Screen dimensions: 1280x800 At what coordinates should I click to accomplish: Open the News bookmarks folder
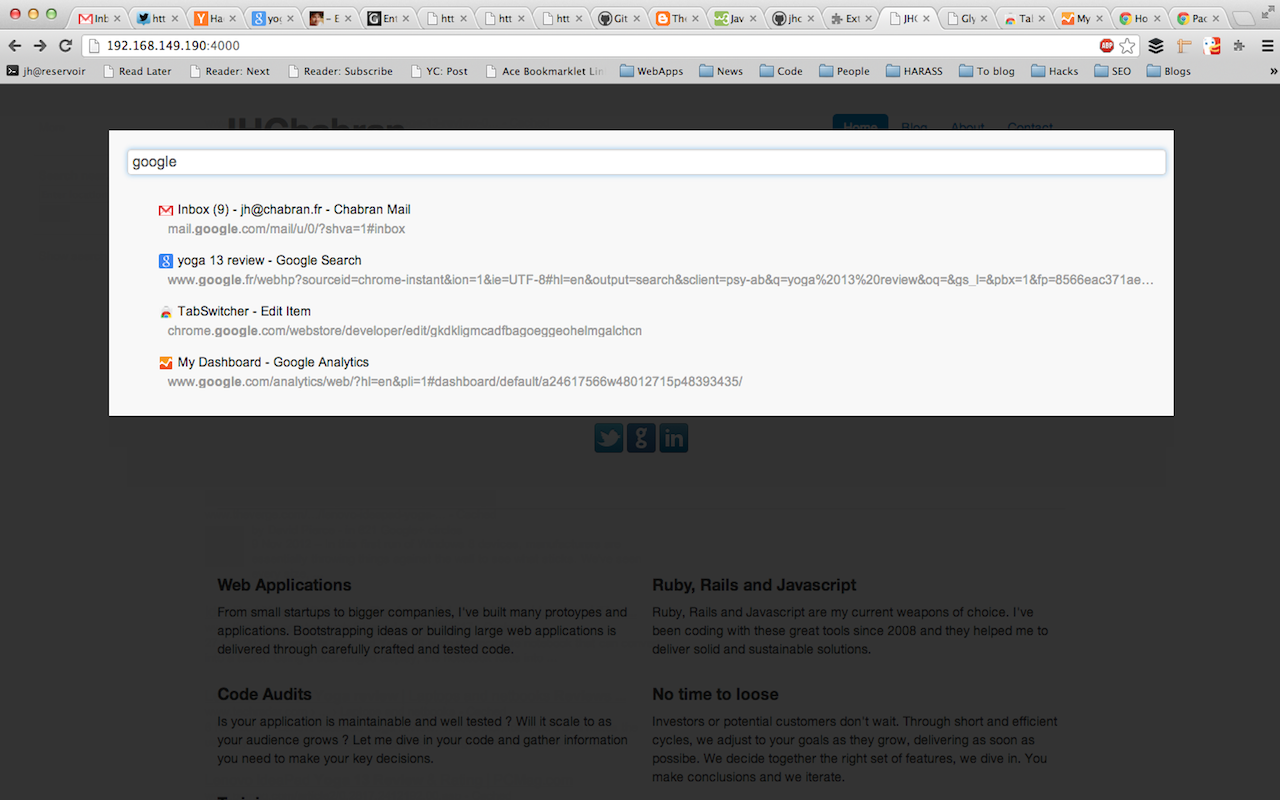[x=721, y=71]
